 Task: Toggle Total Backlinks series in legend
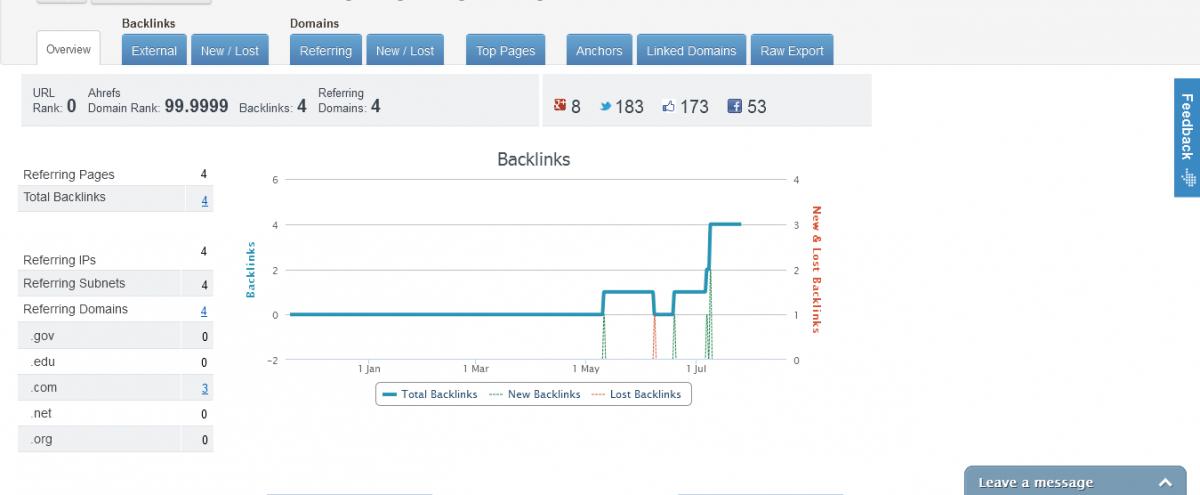(x=431, y=394)
